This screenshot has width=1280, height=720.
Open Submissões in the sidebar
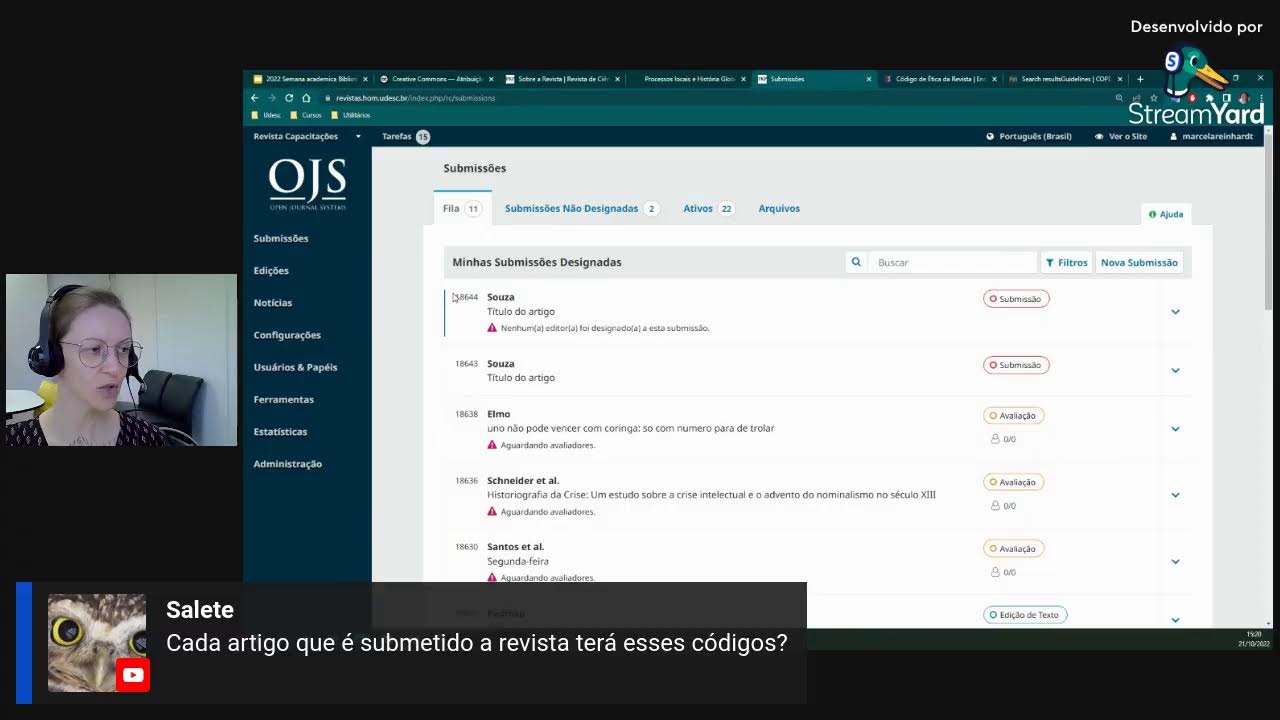click(281, 238)
